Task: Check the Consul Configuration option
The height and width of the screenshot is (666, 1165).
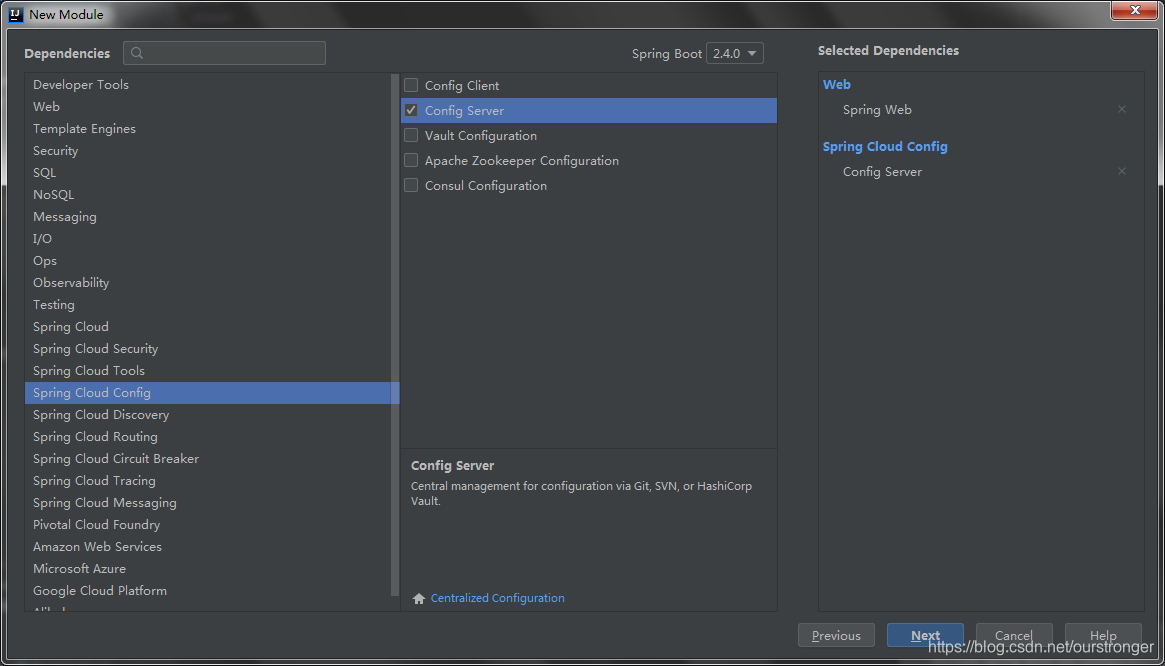Action: point(411,185)
